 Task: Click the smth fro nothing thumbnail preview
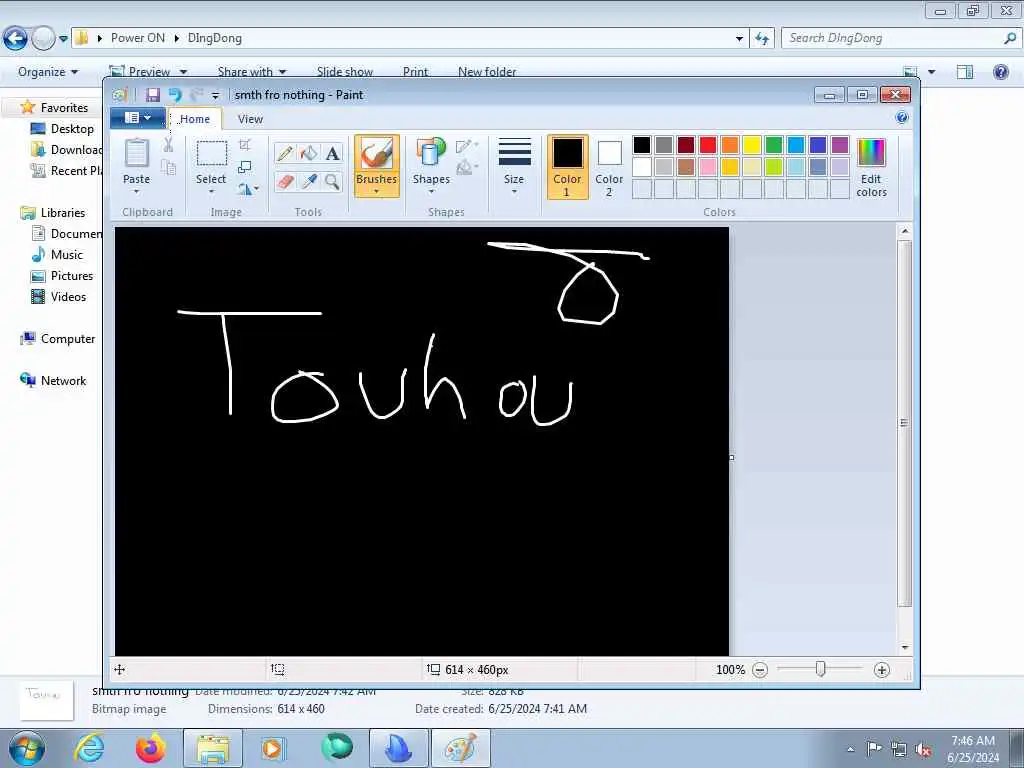click(x=46, y=700)
